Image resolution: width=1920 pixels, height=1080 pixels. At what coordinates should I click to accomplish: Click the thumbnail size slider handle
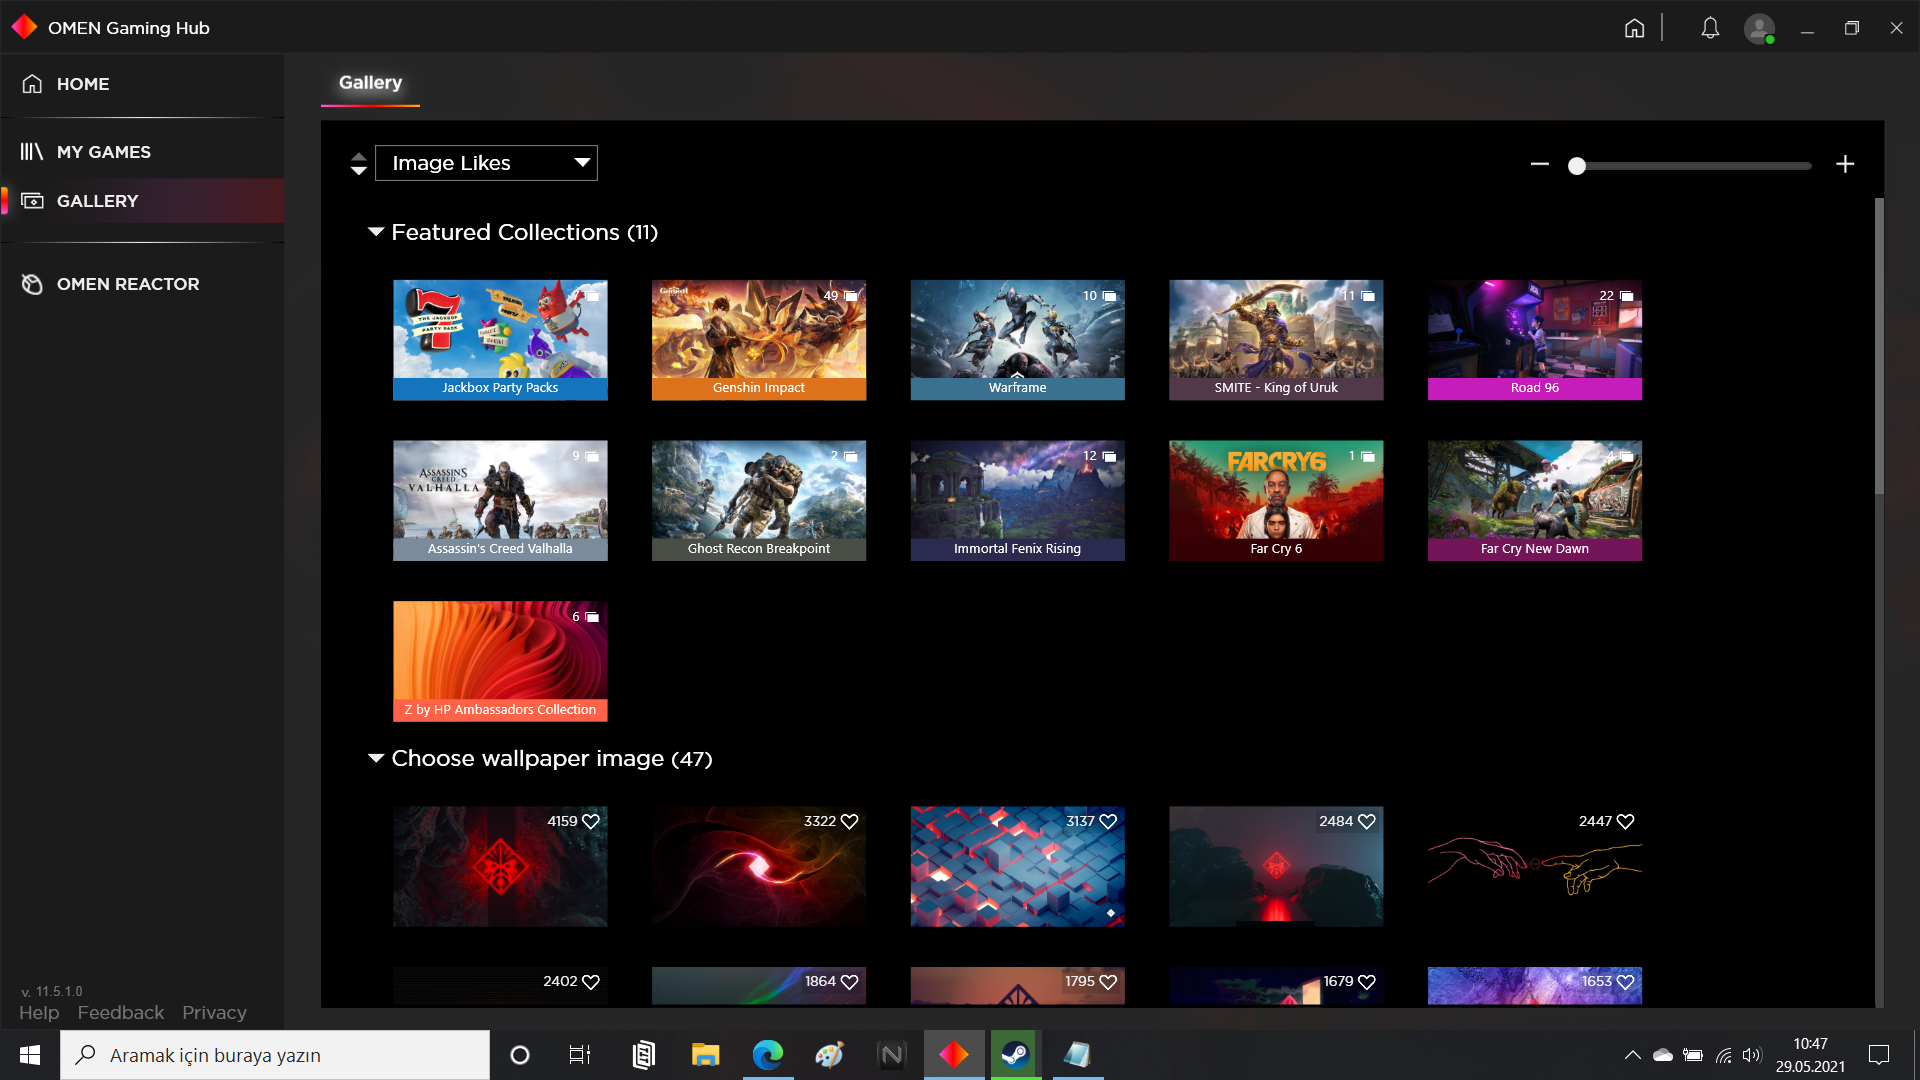(x=1577, y=166)
